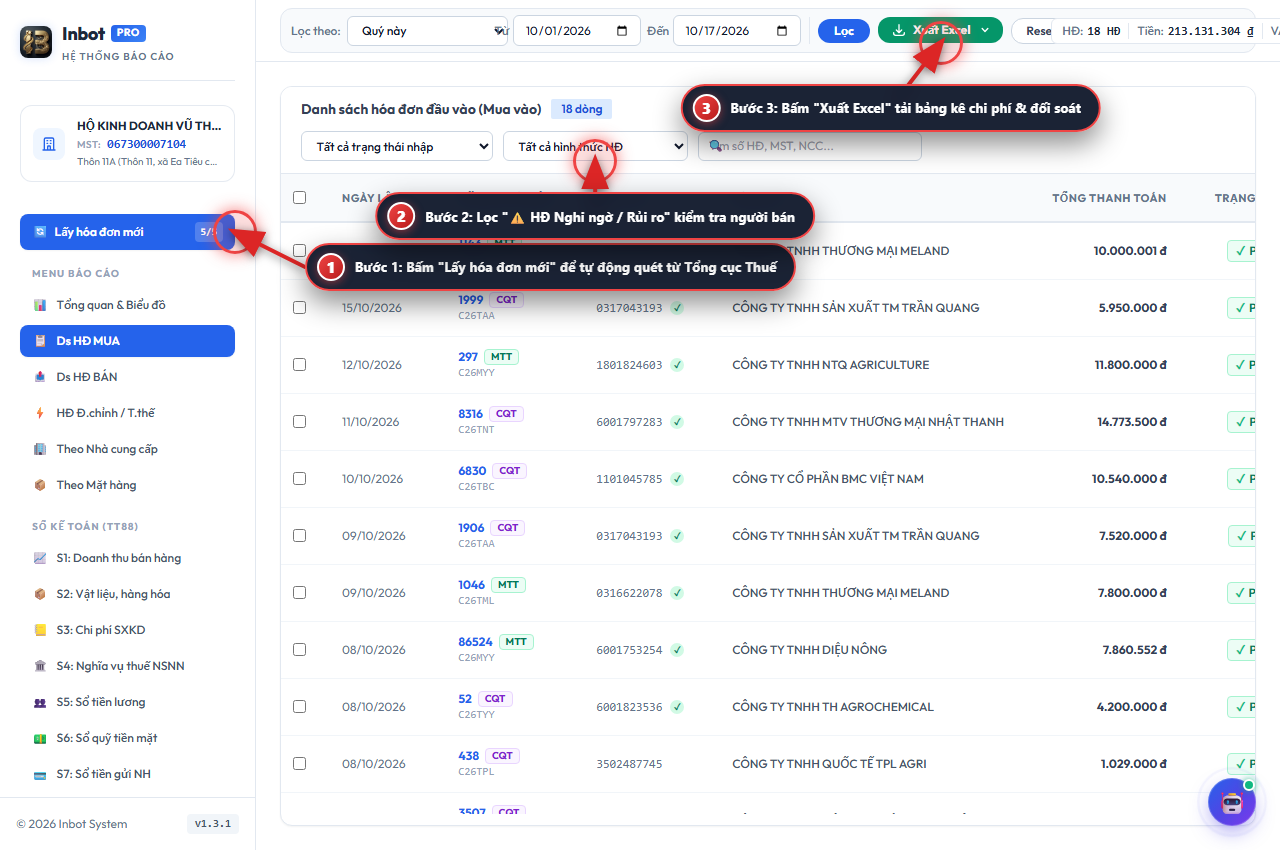Open the Tất cả trạng thái nhập dropdown

coord(397,147)
